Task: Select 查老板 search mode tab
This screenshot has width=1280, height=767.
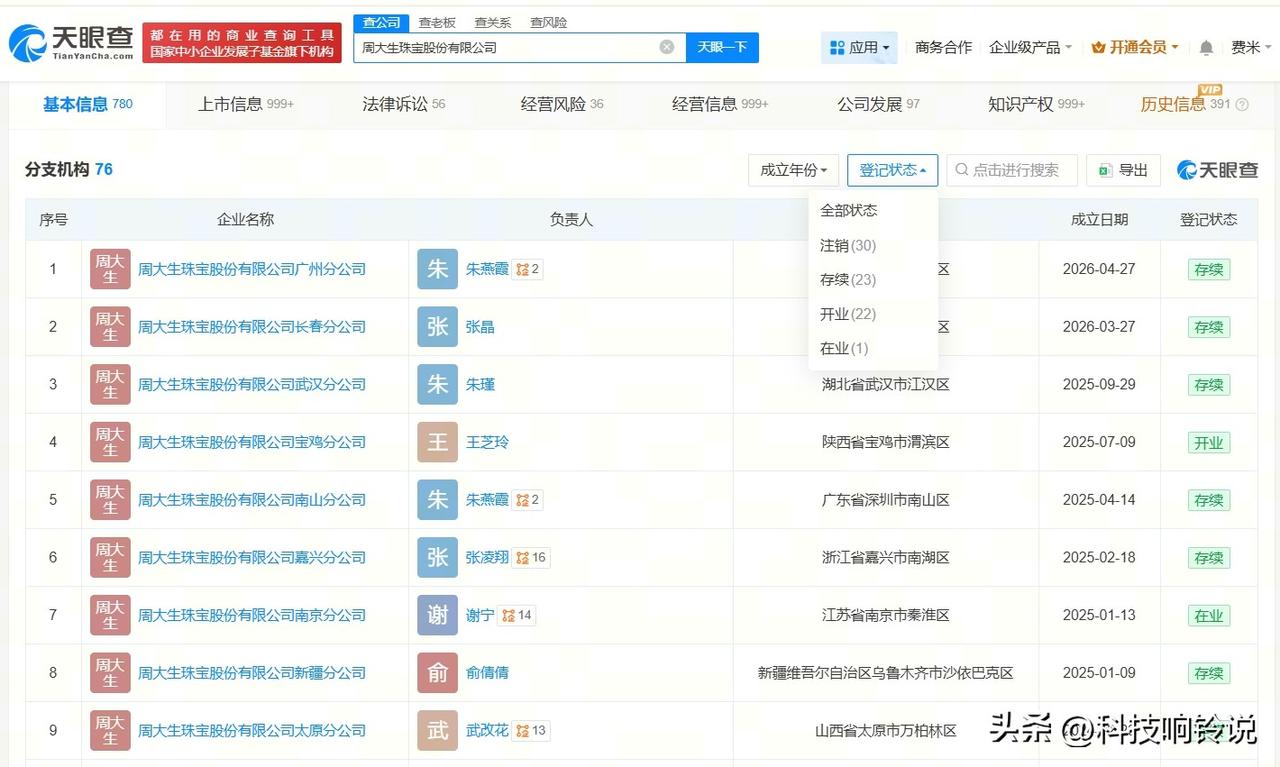Action: tap(437, 22)
